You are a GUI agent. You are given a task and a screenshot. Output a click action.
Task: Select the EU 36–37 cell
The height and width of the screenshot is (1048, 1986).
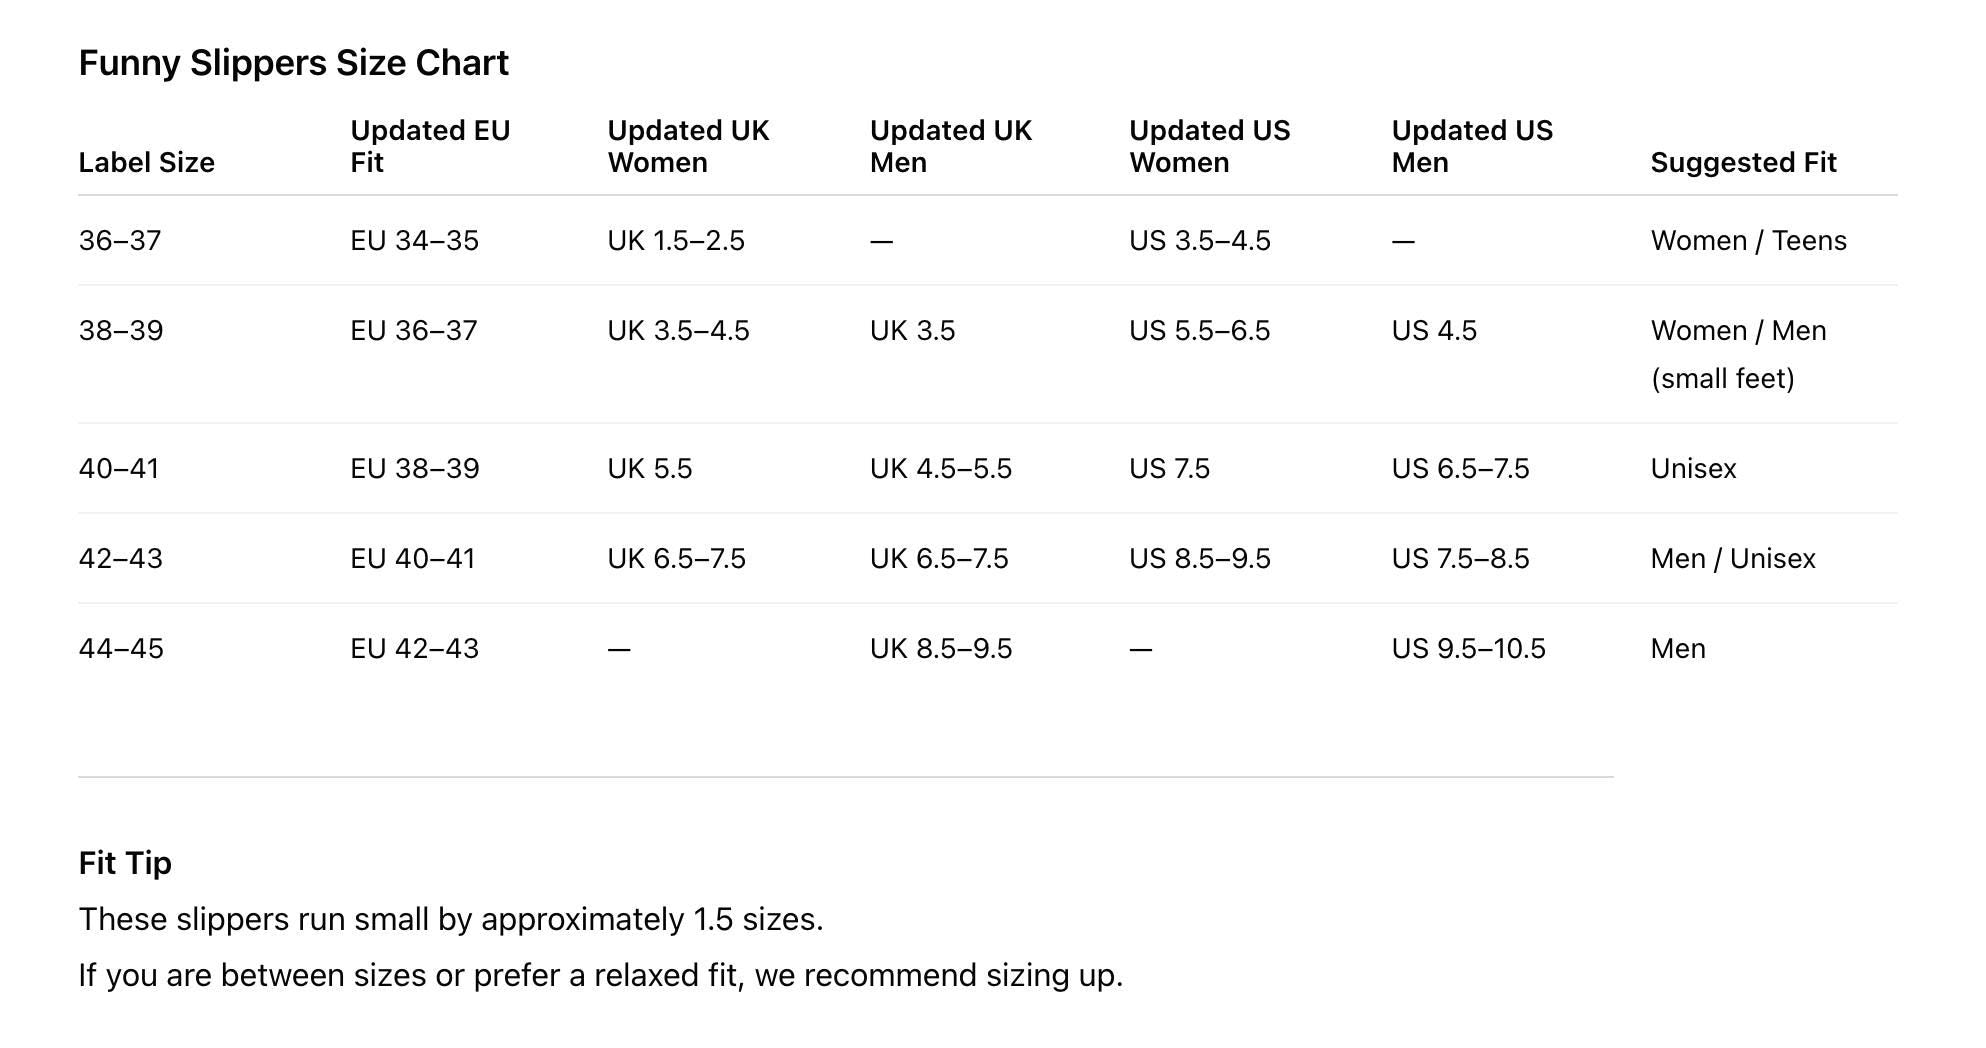click(x=414, y=331)
